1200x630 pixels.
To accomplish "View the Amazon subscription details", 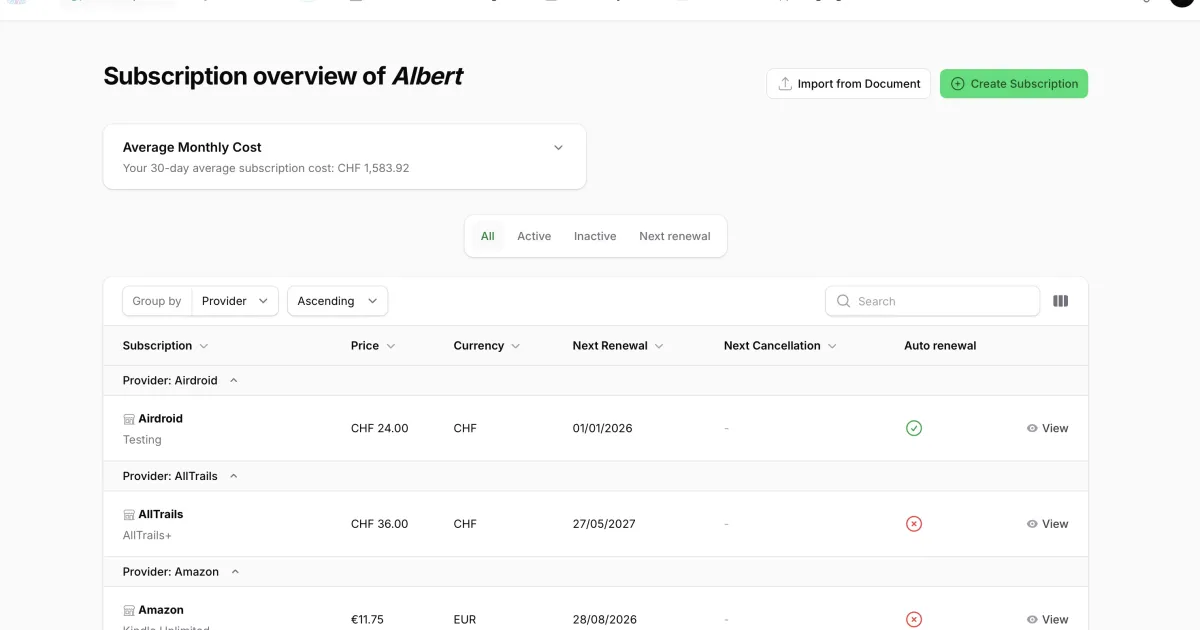I will click(x=1047, y=620).
